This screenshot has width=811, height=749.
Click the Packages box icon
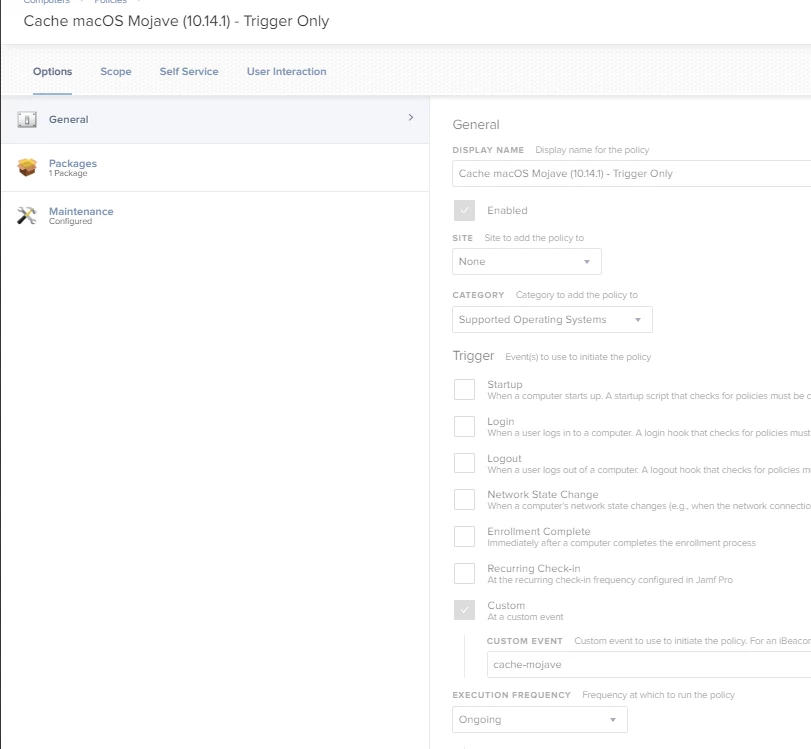pyautogui.click(x=27, y=167)
